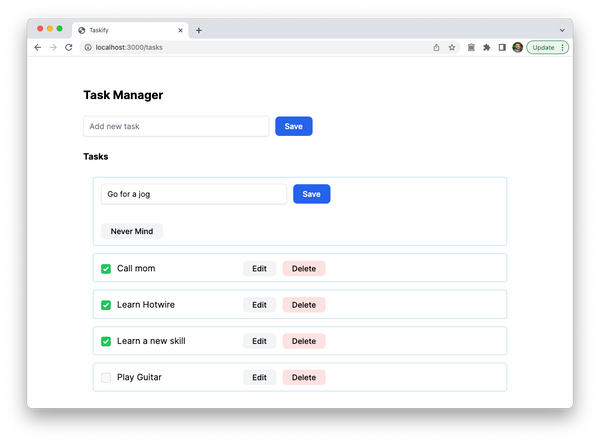600x444 pixels.
Task: Open the user profile avatar
Action: click(x=517, y=47)
